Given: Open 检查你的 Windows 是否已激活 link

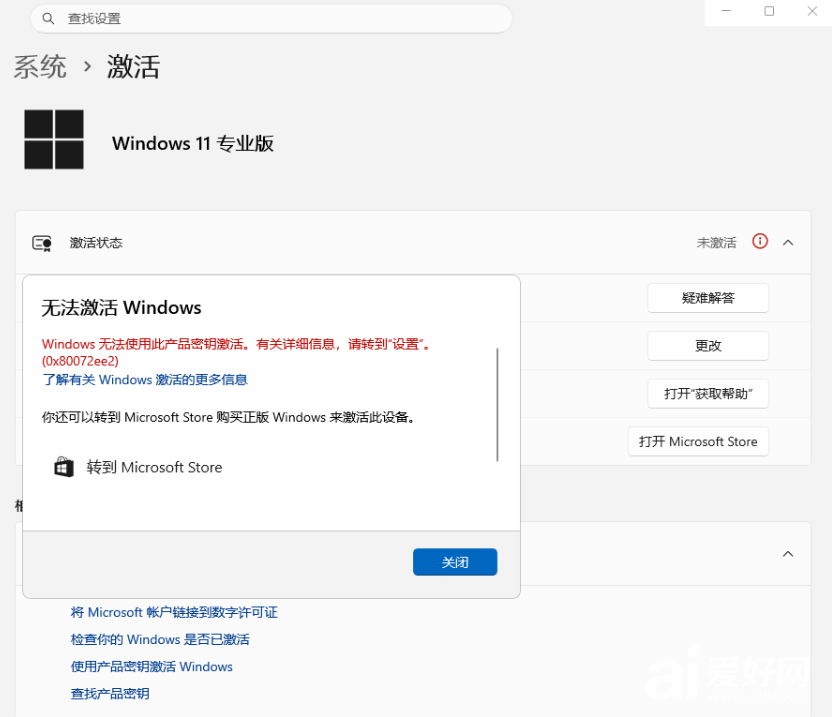Looking at the screenshot, I should coord(160,640).
